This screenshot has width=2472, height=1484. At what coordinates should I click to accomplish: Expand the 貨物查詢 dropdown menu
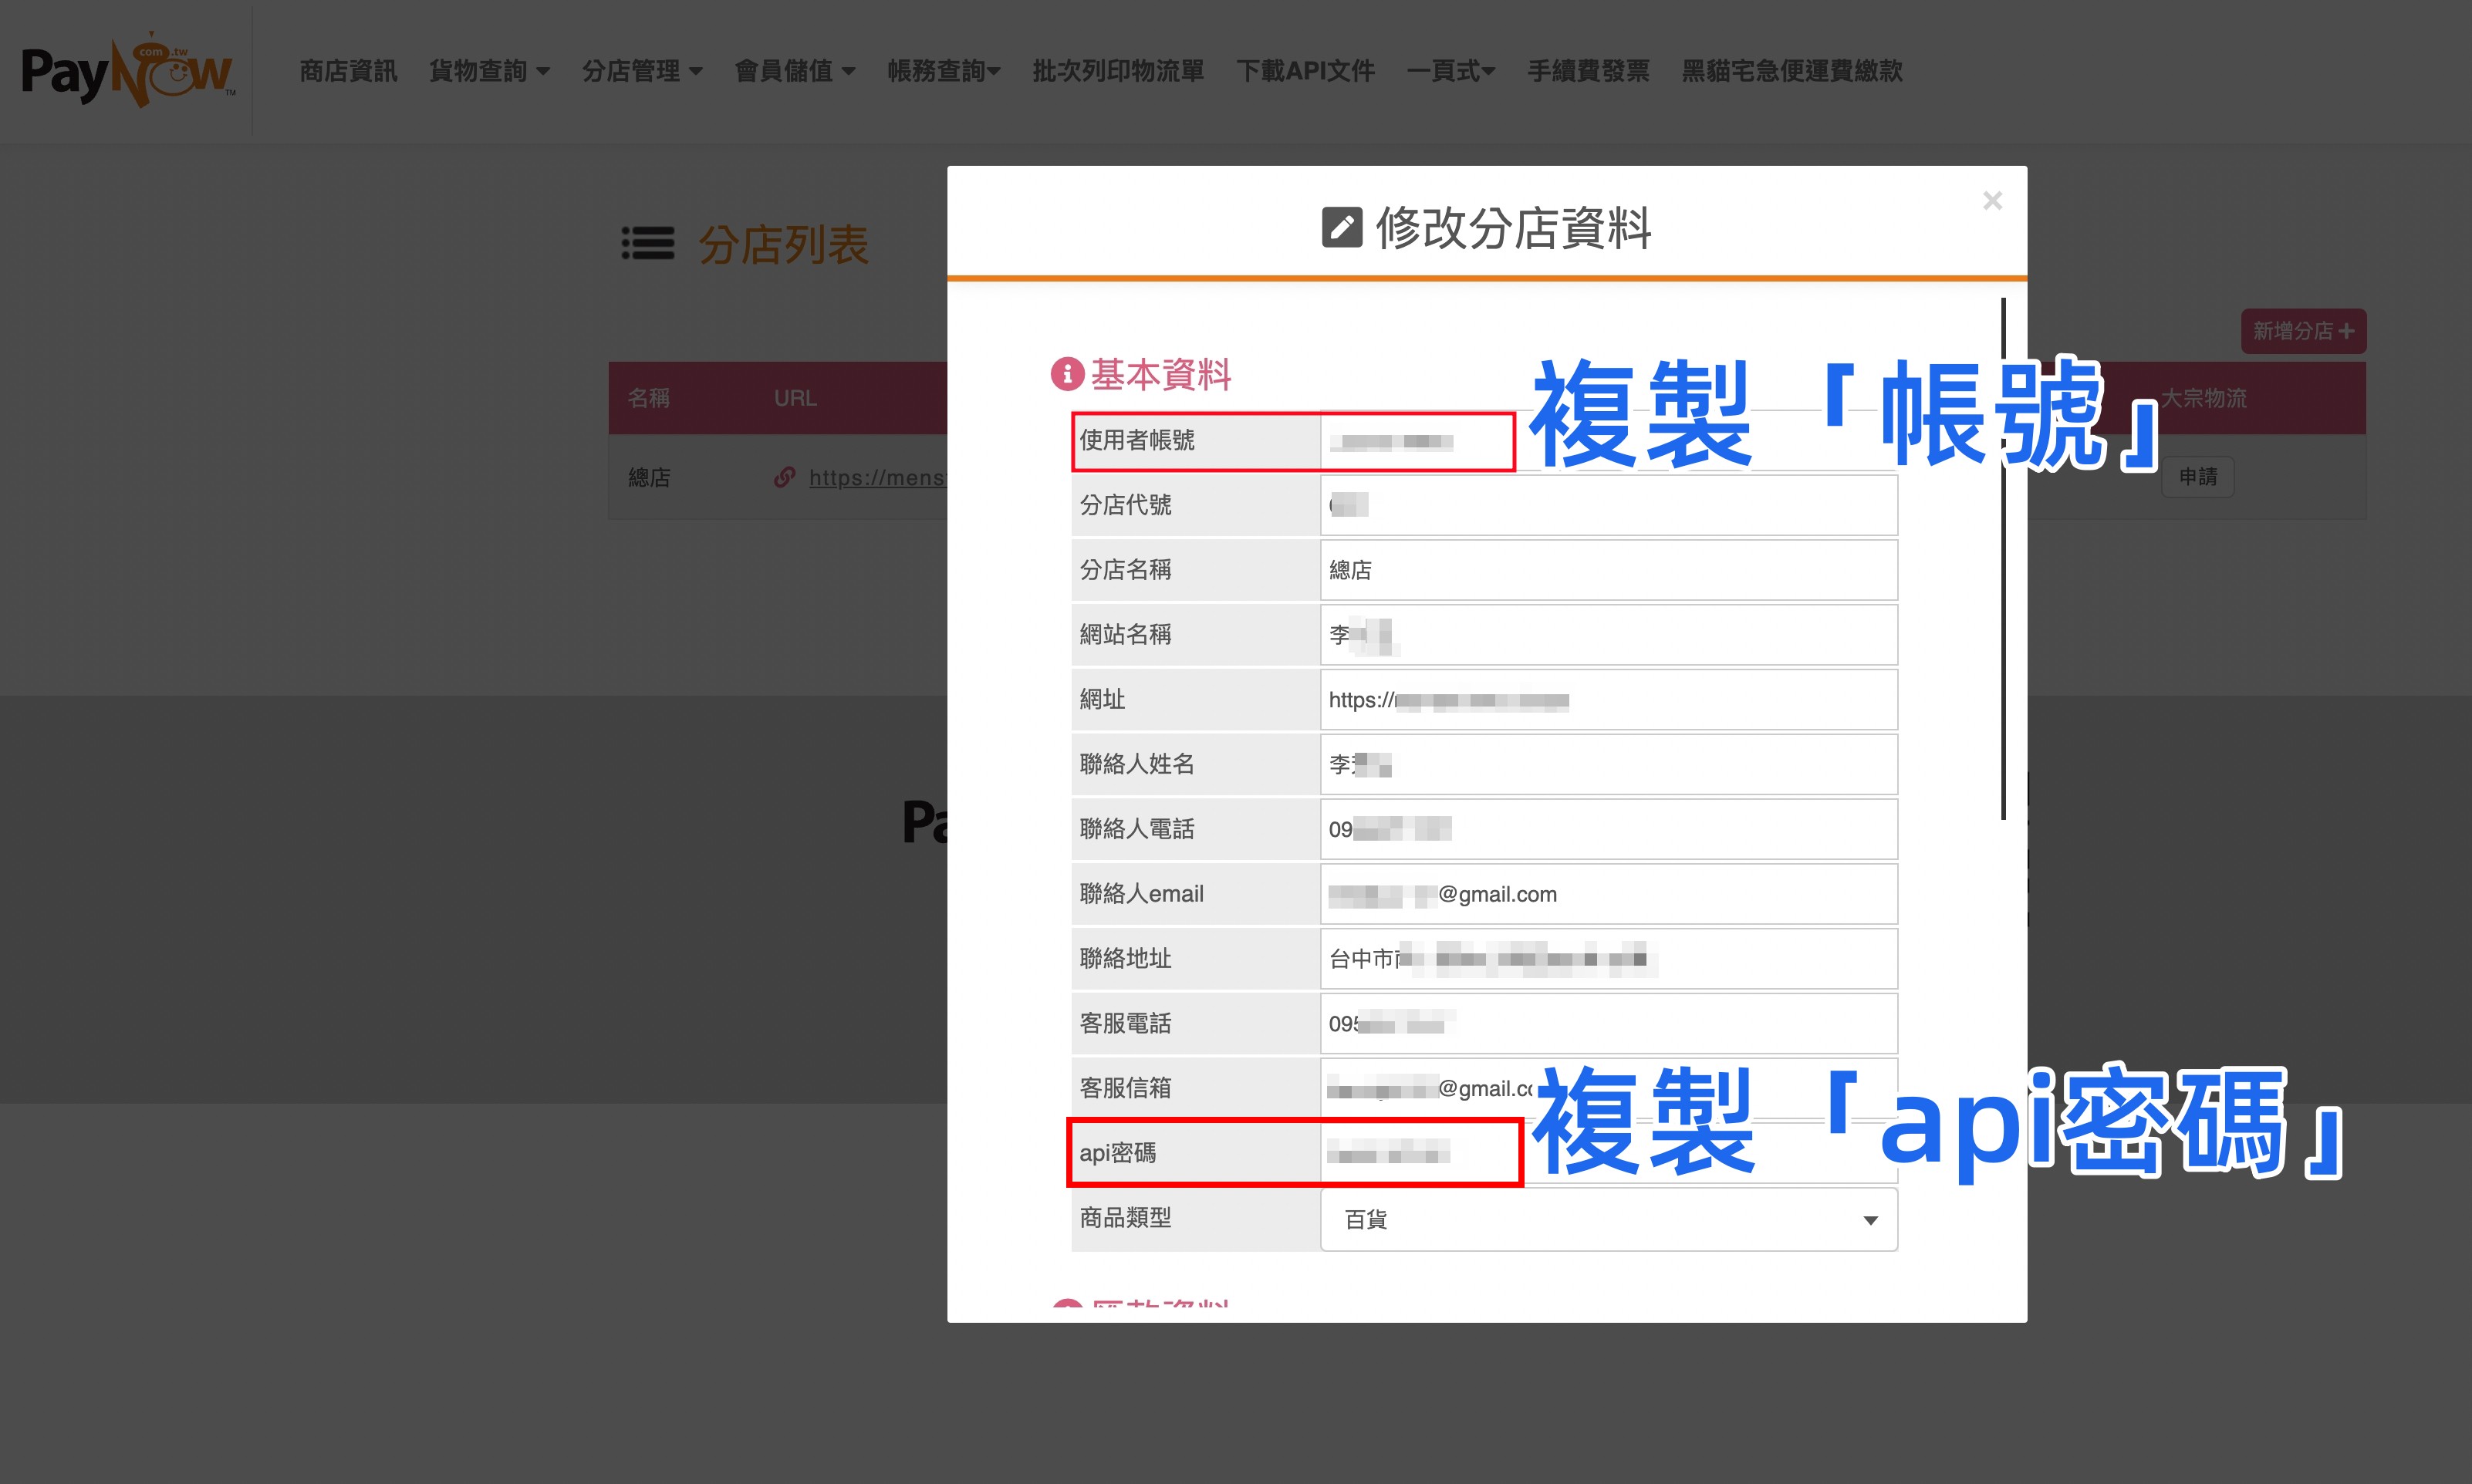coord(489,71)
